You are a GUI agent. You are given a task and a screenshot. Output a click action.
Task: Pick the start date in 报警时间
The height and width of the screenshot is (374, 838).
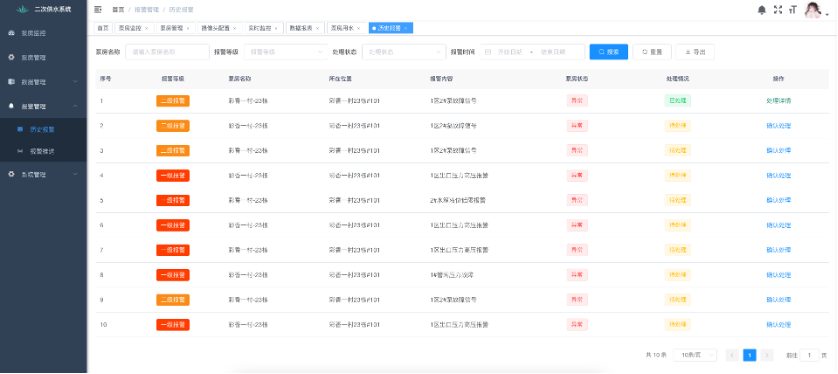click(510, 52)
